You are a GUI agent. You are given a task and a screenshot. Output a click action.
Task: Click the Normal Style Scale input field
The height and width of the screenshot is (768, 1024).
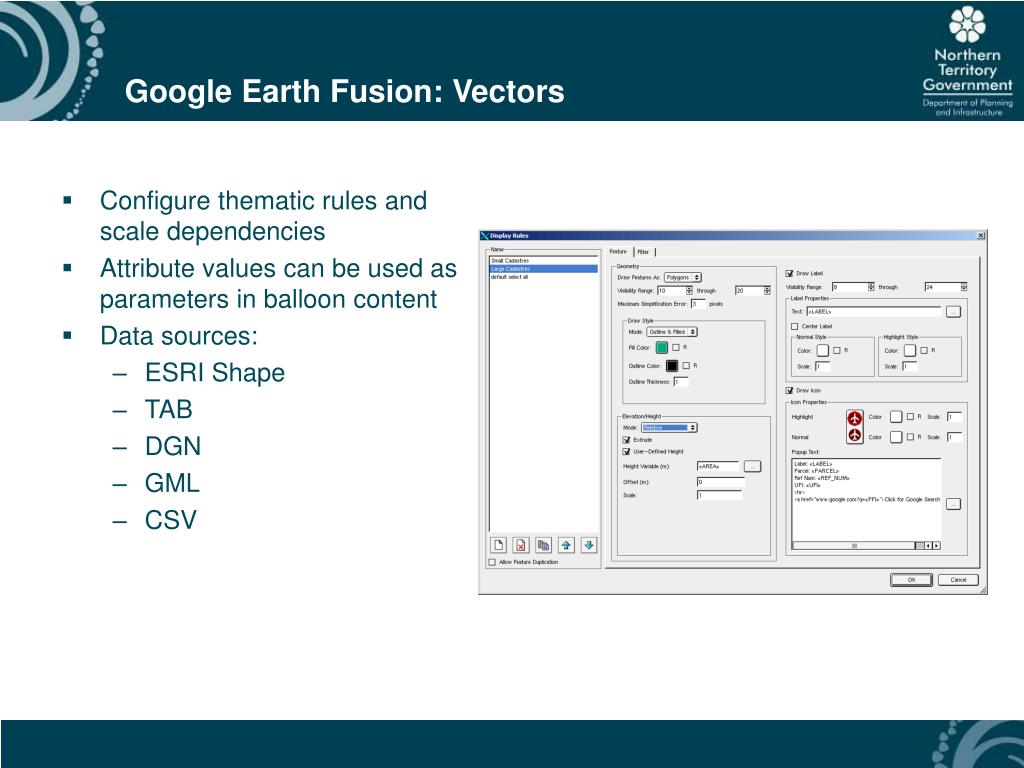click(x=822, y=367)
